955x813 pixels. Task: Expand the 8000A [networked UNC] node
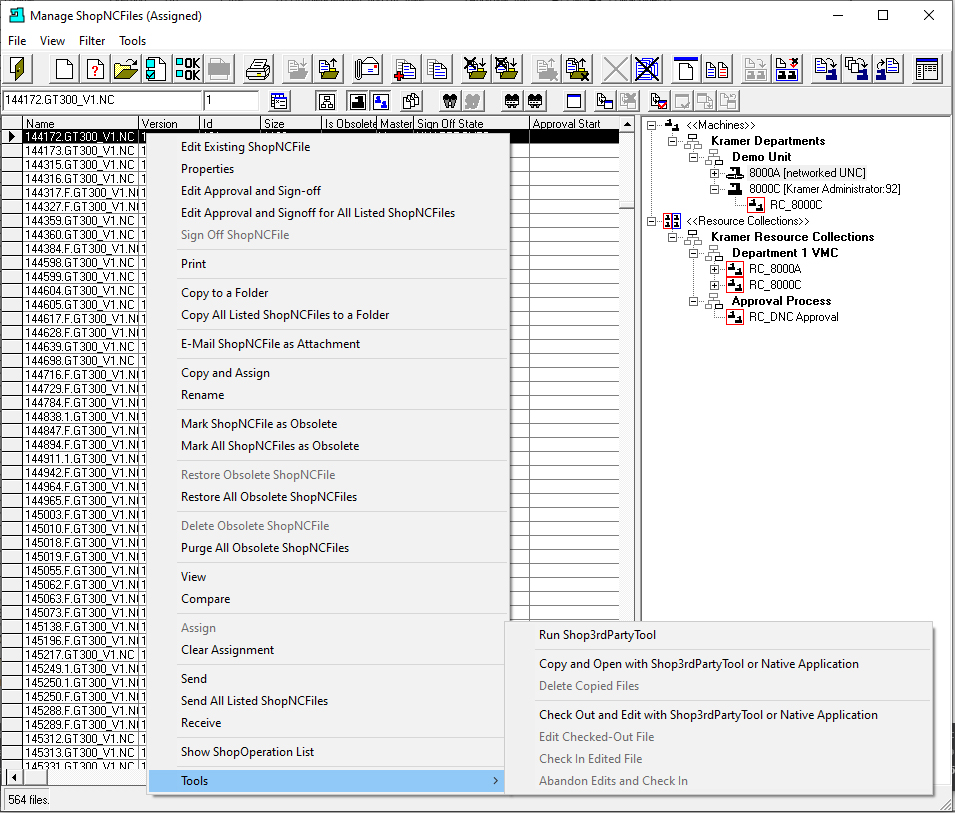pos(714,174)
